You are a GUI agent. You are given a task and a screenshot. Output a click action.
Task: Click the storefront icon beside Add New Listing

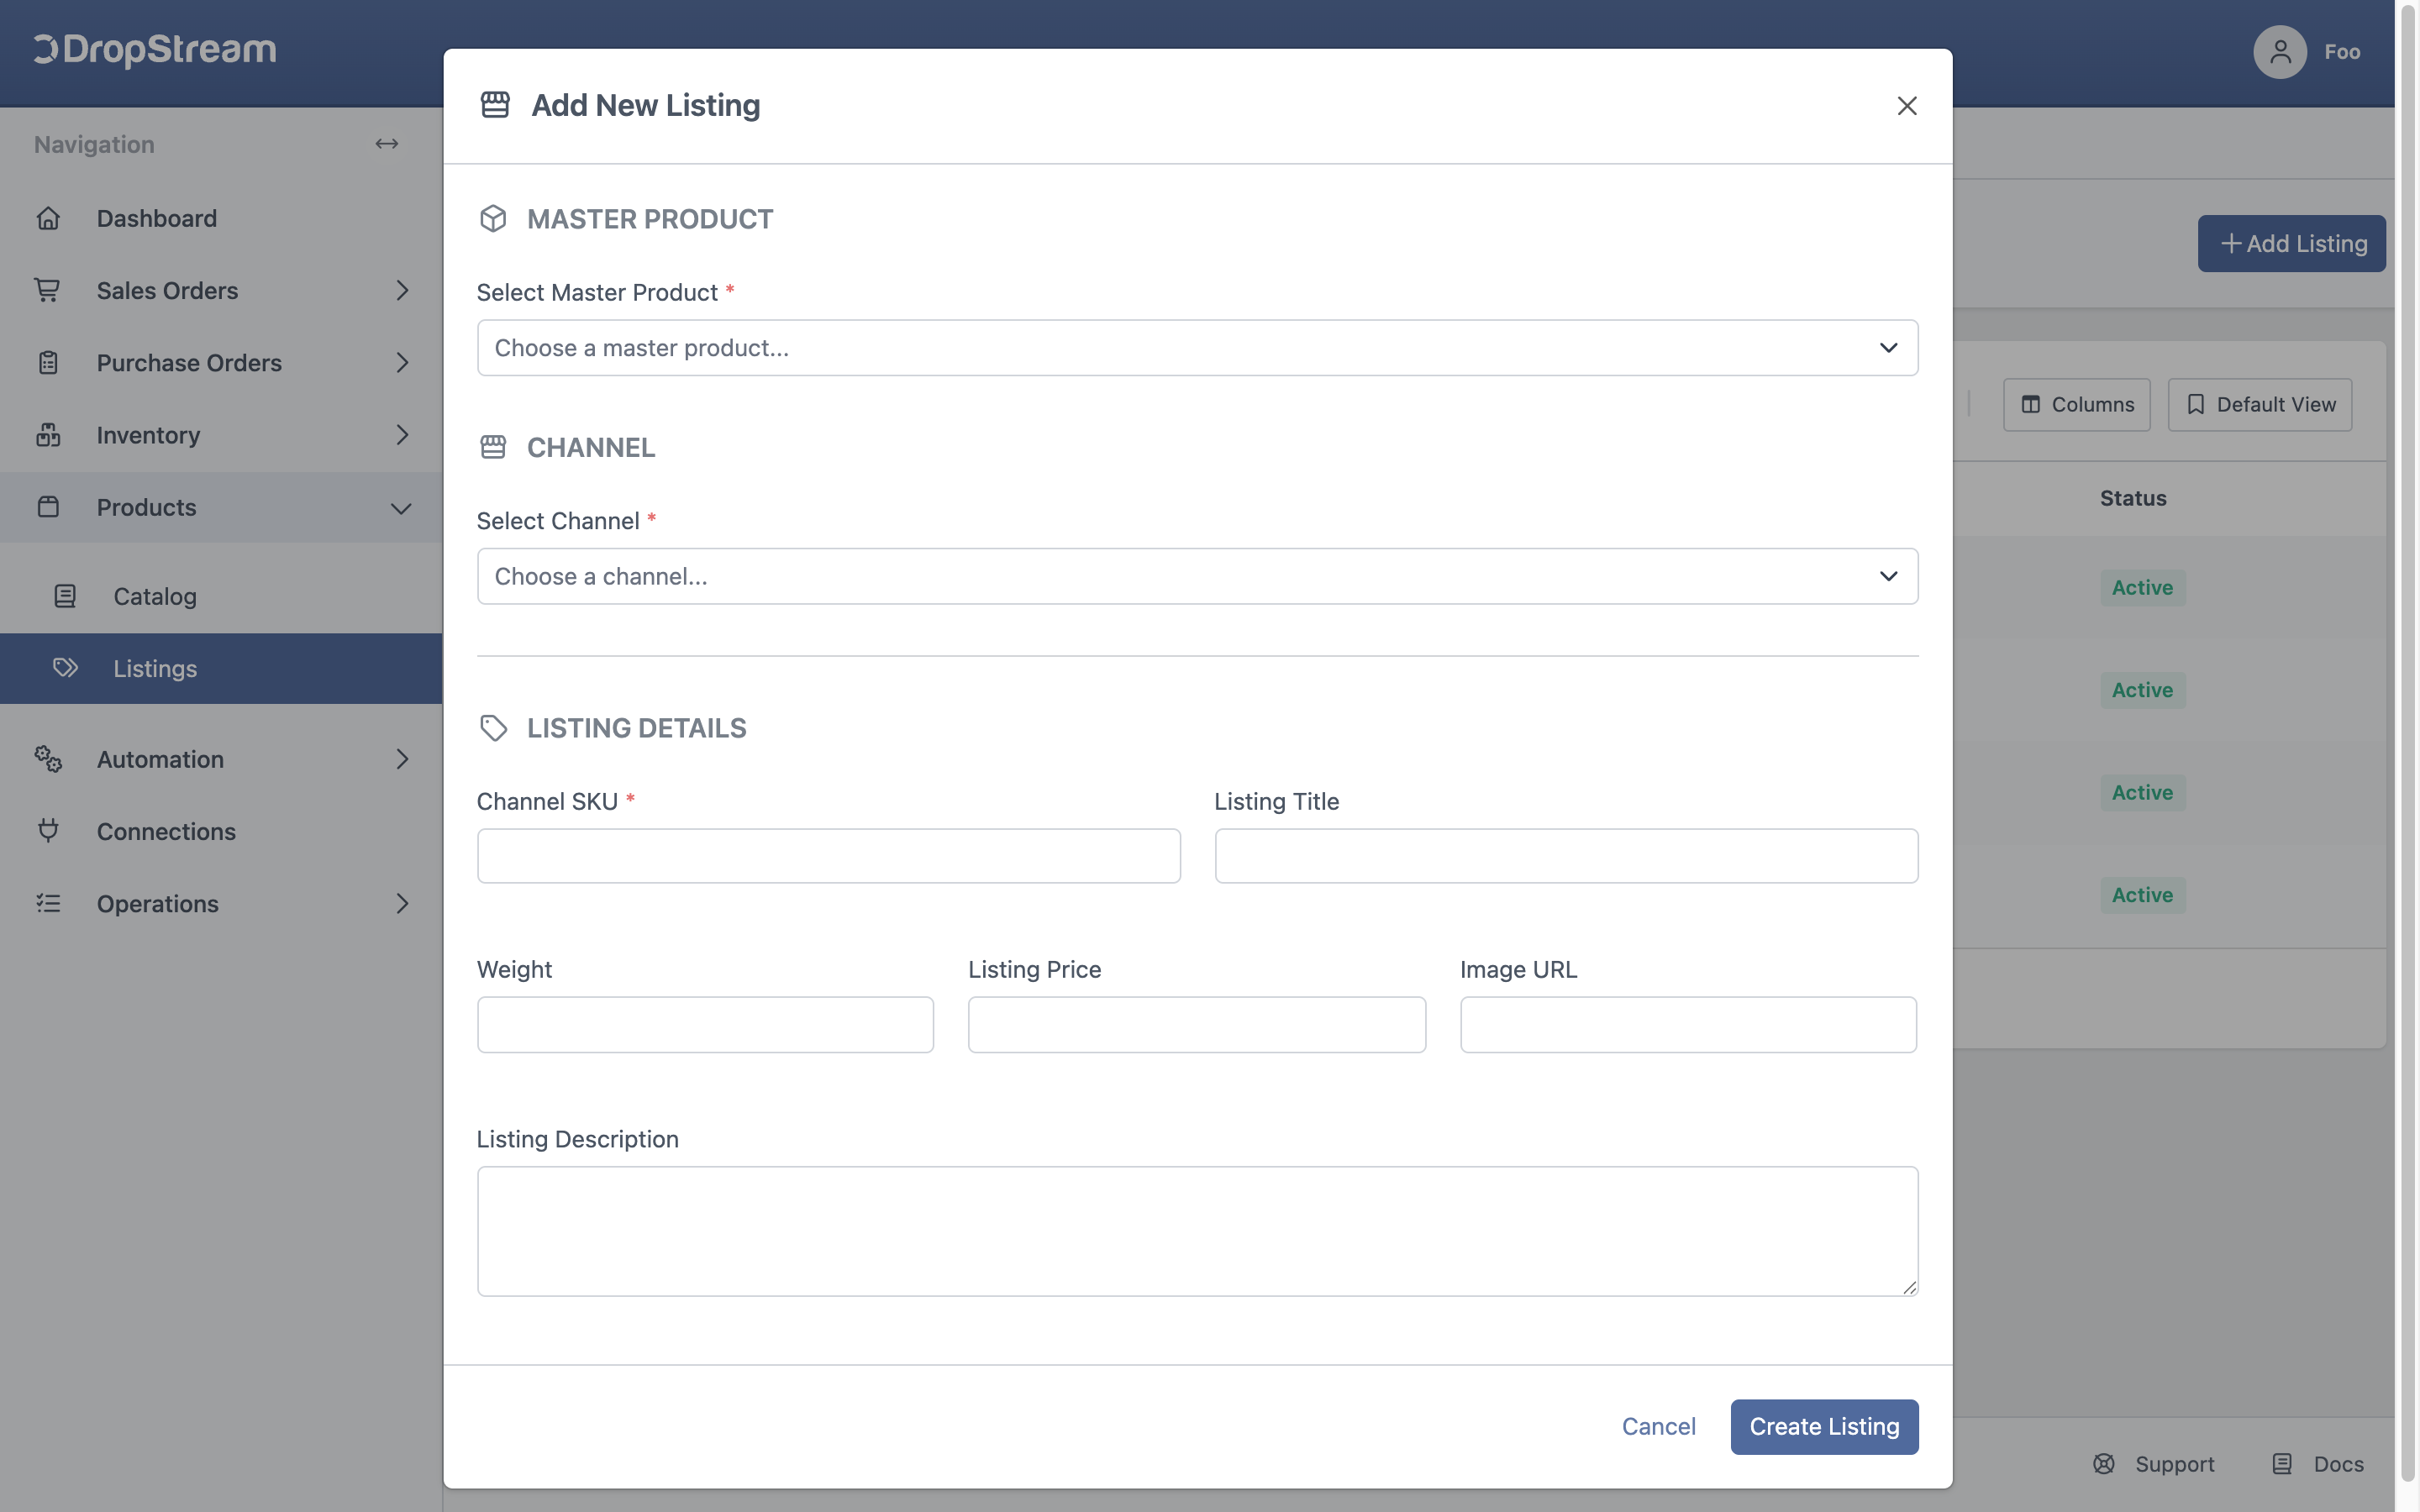(495, 105)
